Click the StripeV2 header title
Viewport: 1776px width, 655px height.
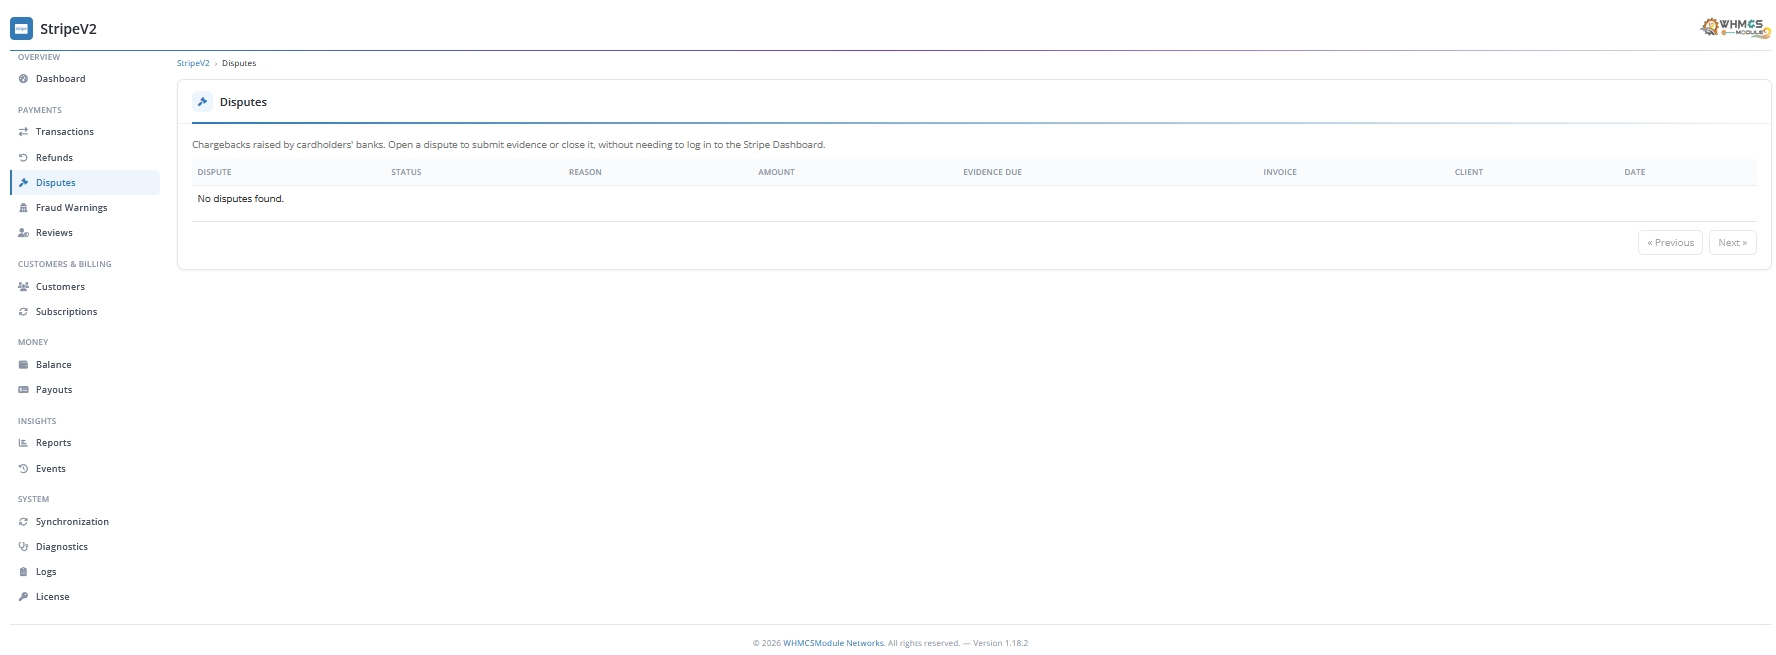[x=68, y=29]
